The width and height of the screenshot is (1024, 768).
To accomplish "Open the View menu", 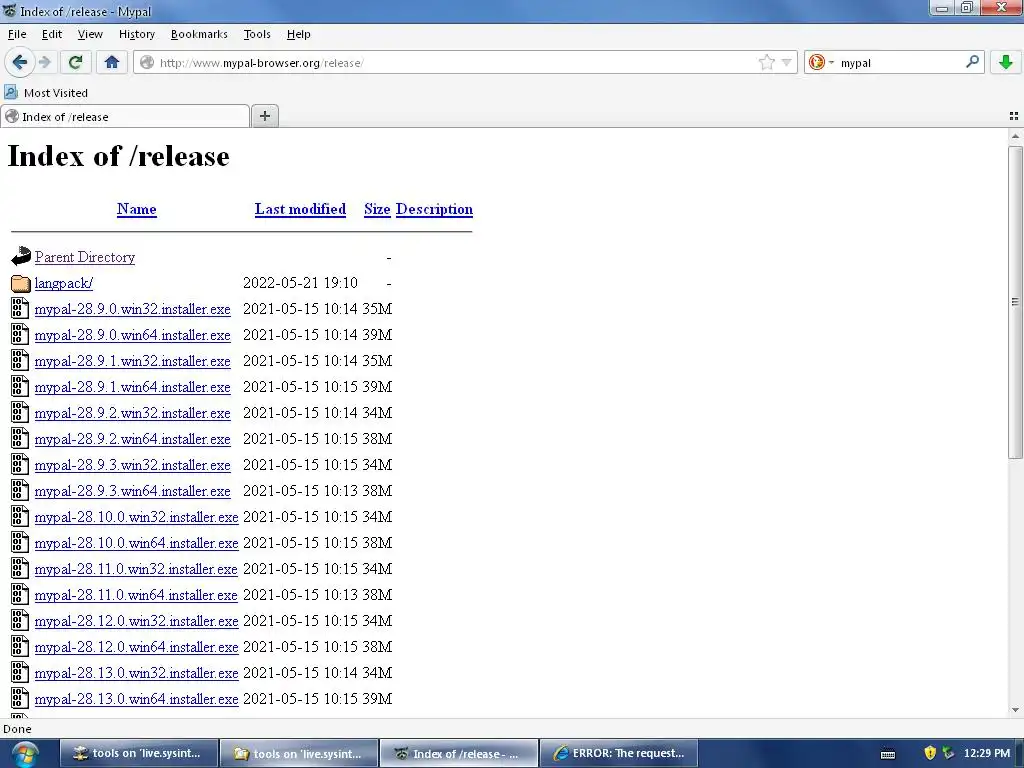I will click(90, 34).
